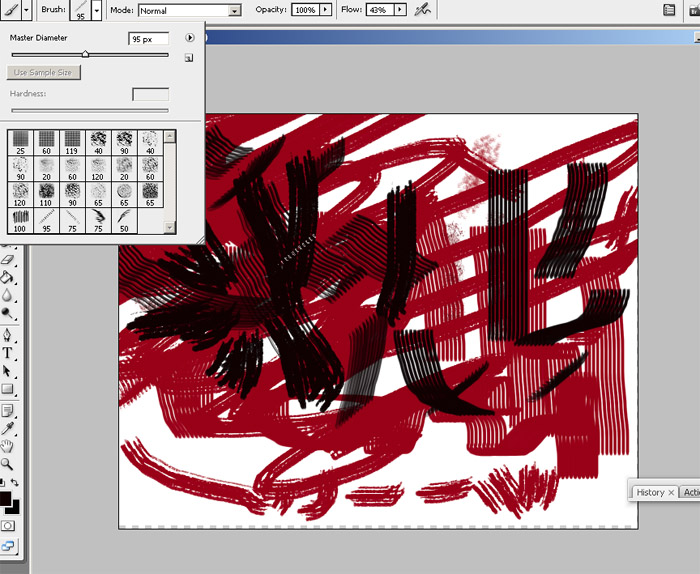Select the Hand tool

pos(7,446)
